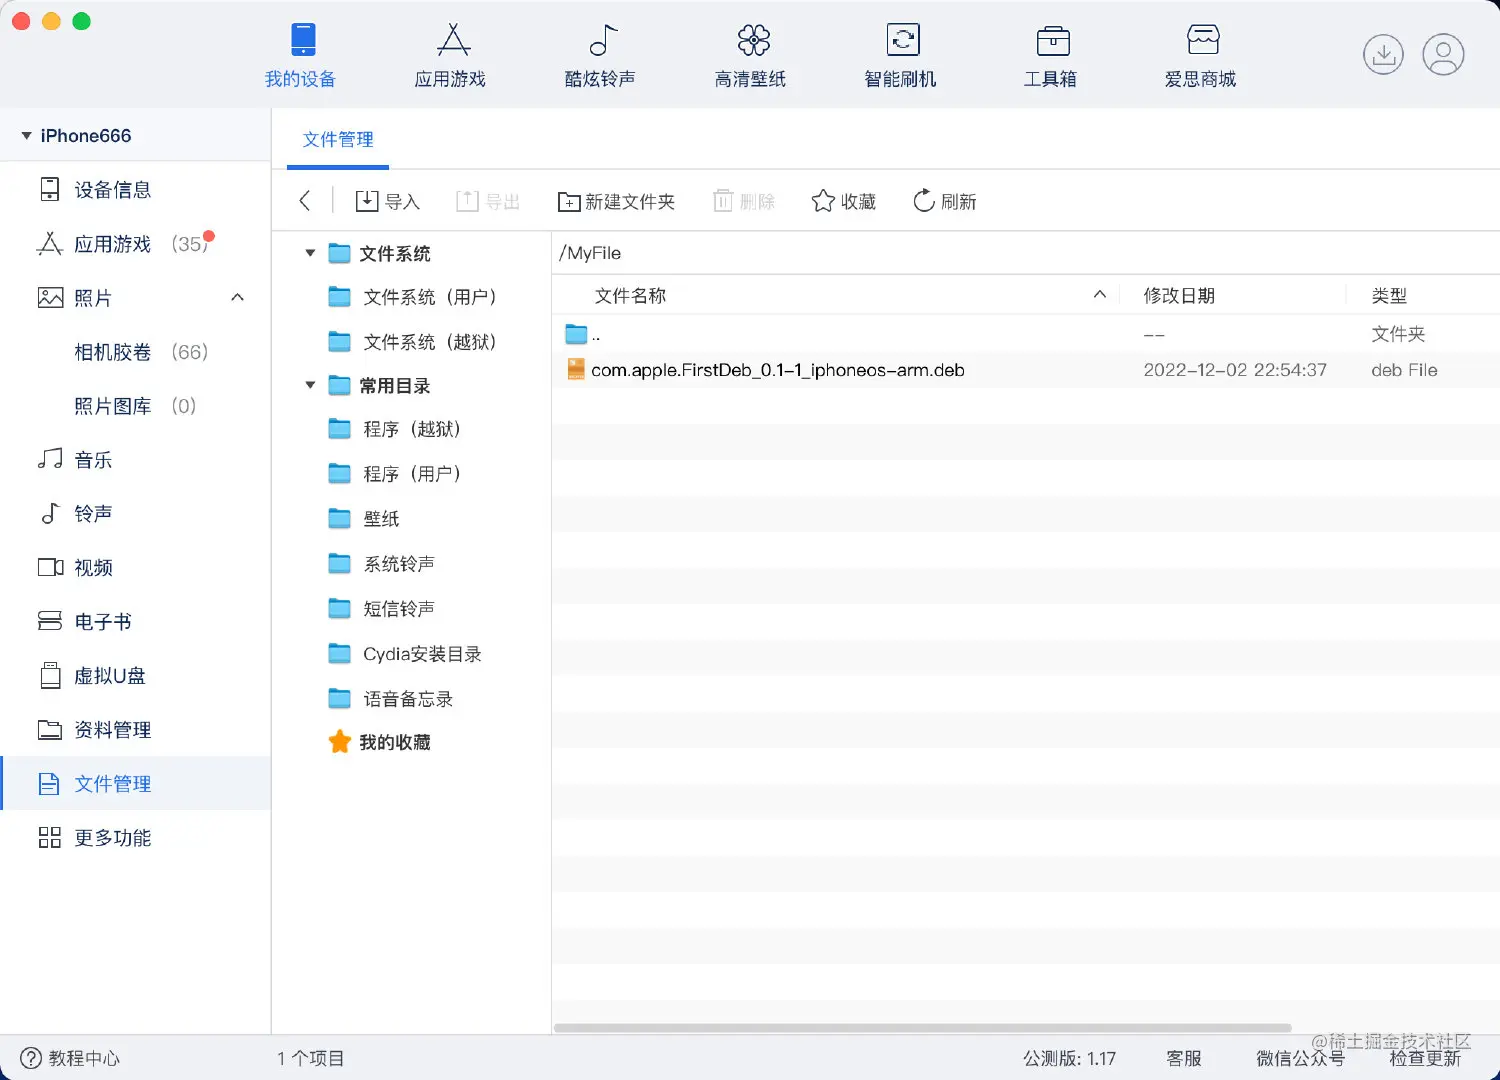Select the 系统铃声 folder
This screenshot has height=1080, width=1500.
(382, 563)
